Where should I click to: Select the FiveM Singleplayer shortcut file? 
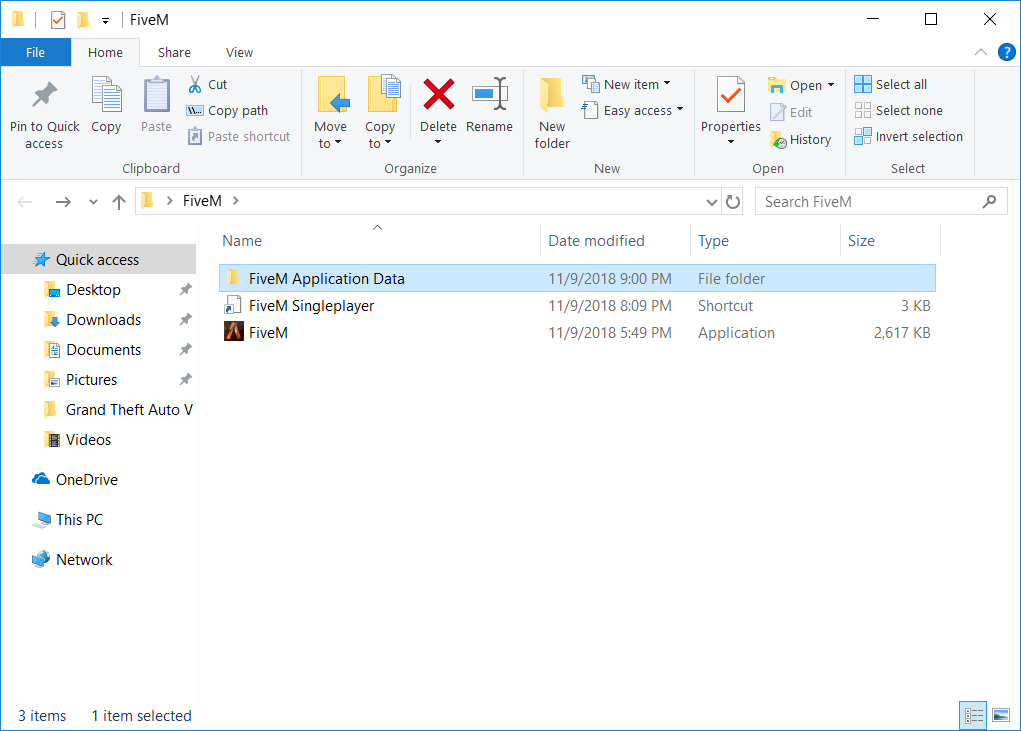coord(311,306)
